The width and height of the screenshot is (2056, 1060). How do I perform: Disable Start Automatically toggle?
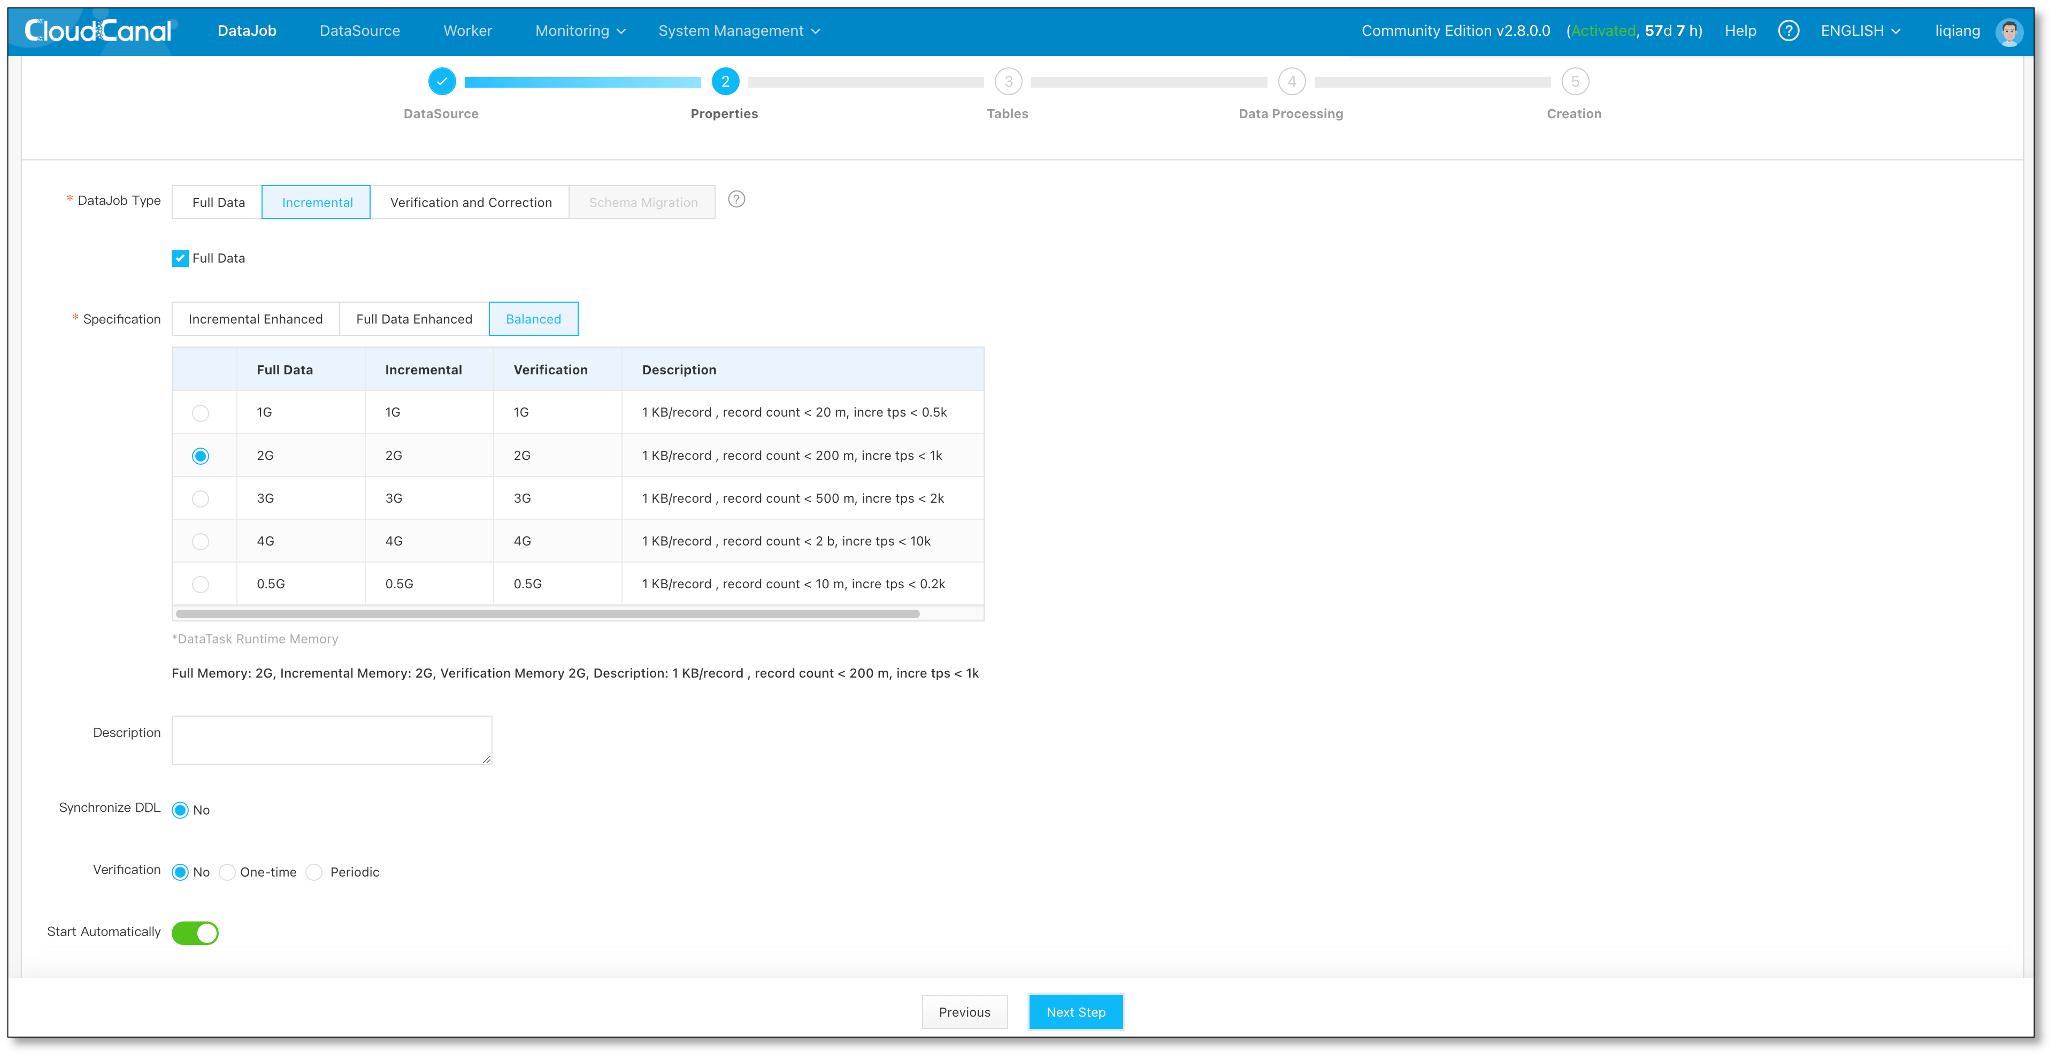[195, 932]
